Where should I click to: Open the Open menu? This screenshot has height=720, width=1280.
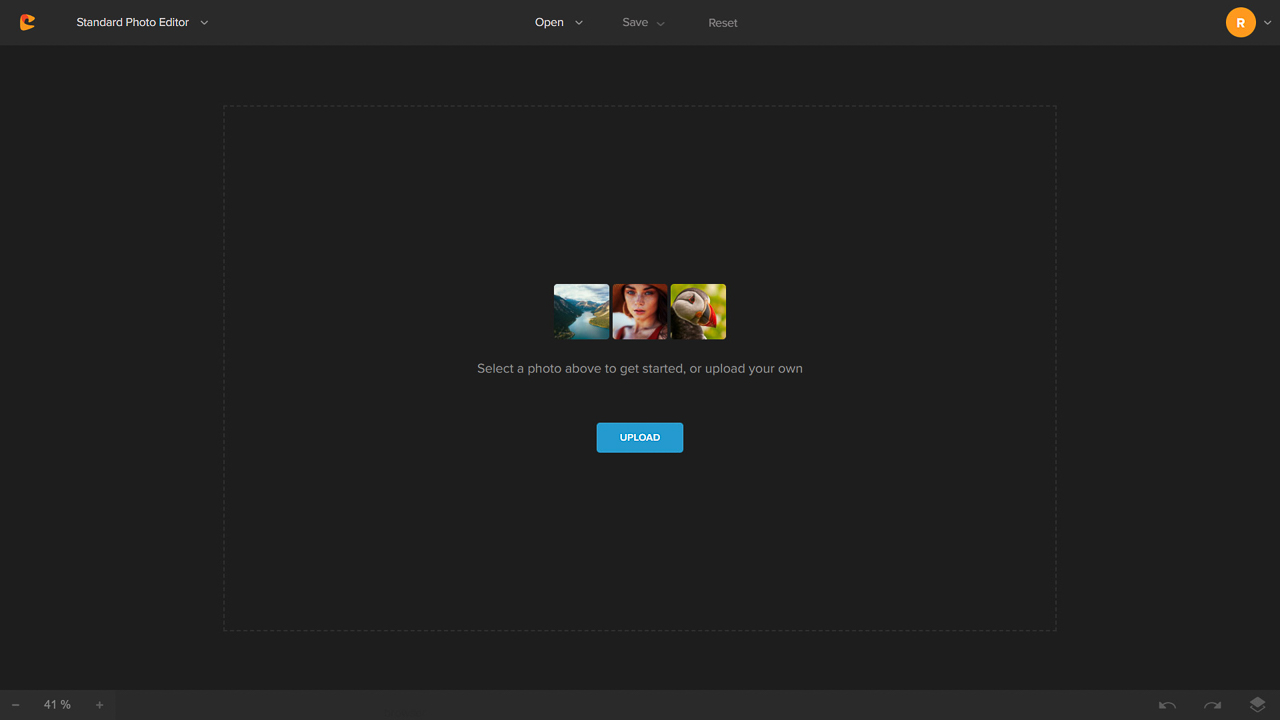point(549,22)
